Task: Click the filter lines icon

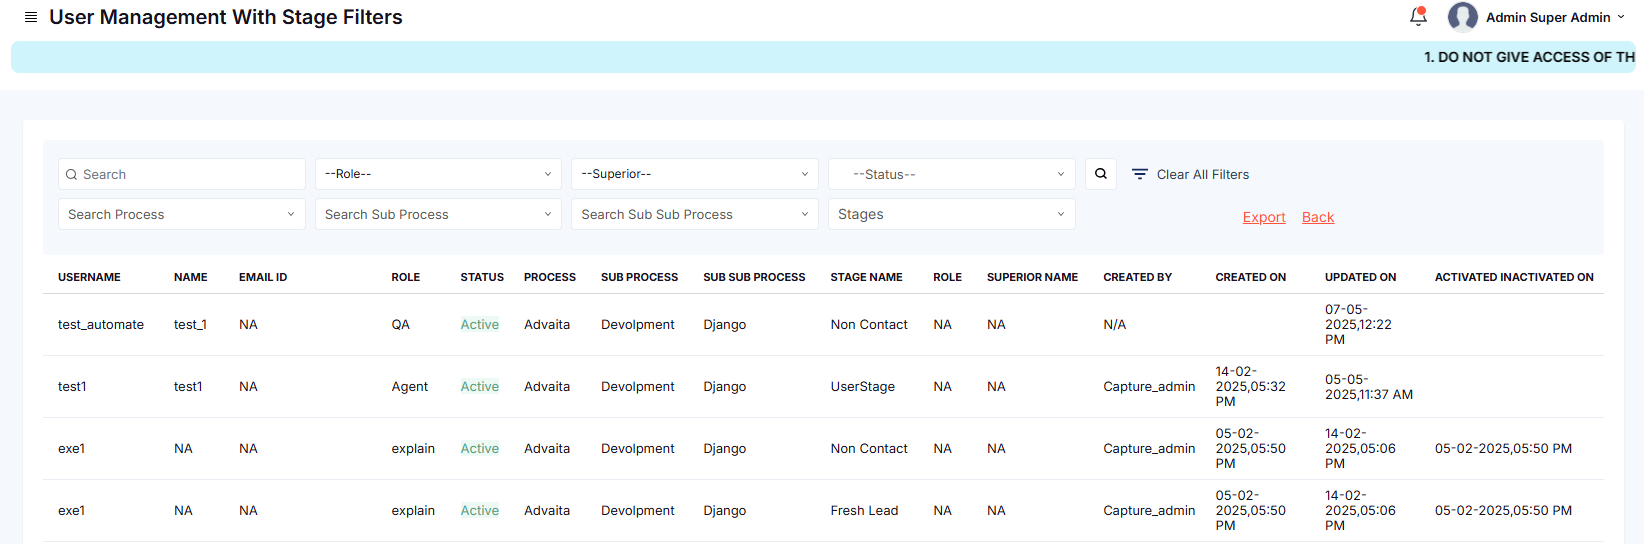Action: click(1139, 174)
